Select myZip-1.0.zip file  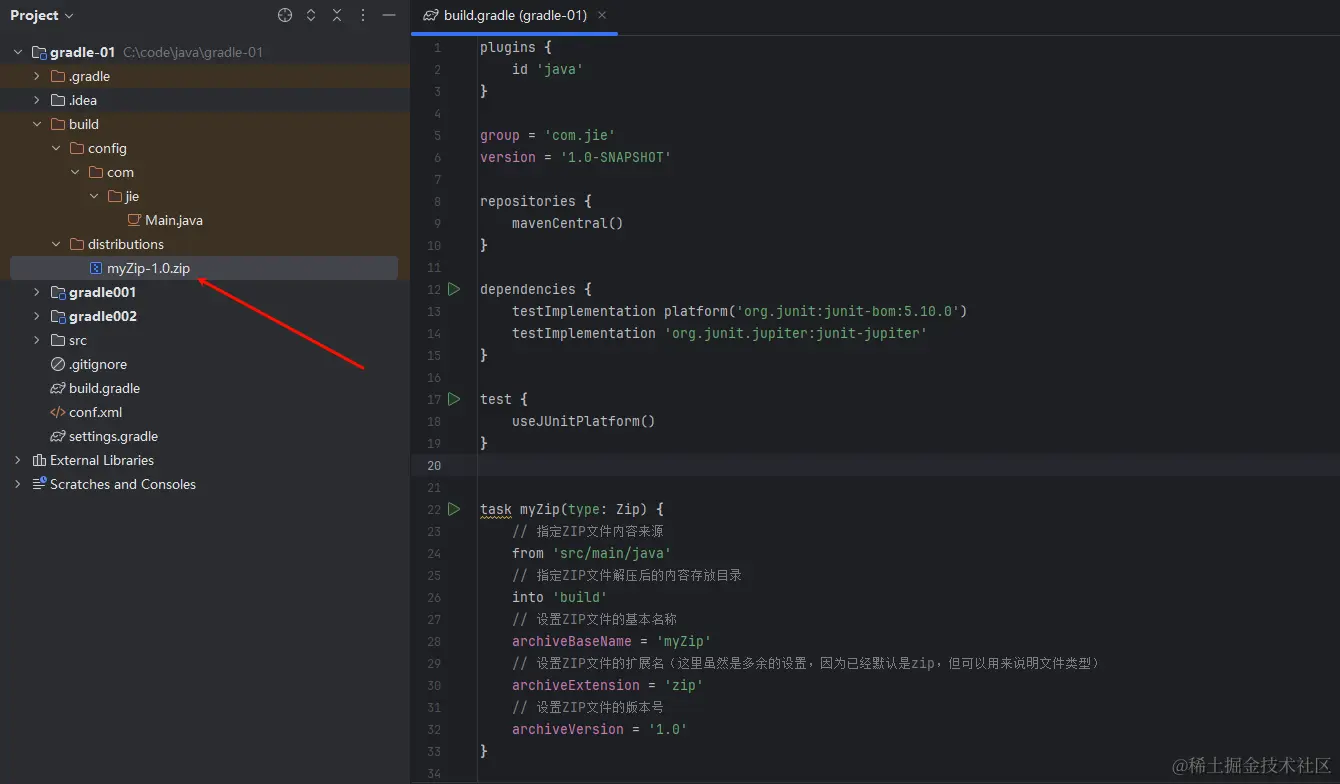coord(148,268)
